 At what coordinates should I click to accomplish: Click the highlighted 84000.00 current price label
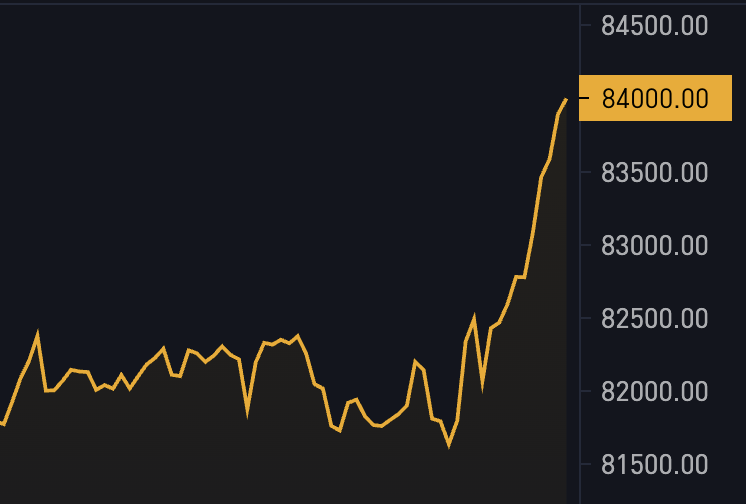coord(655,98)
